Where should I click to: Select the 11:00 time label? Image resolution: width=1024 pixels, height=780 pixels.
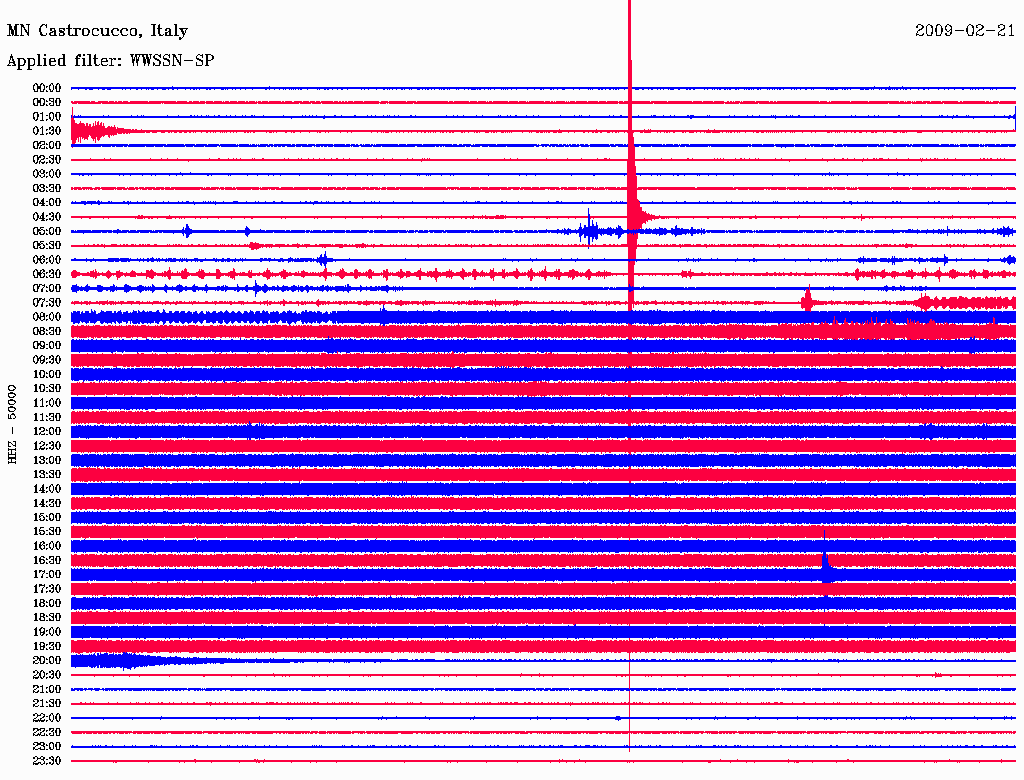[x=47, y=403]
